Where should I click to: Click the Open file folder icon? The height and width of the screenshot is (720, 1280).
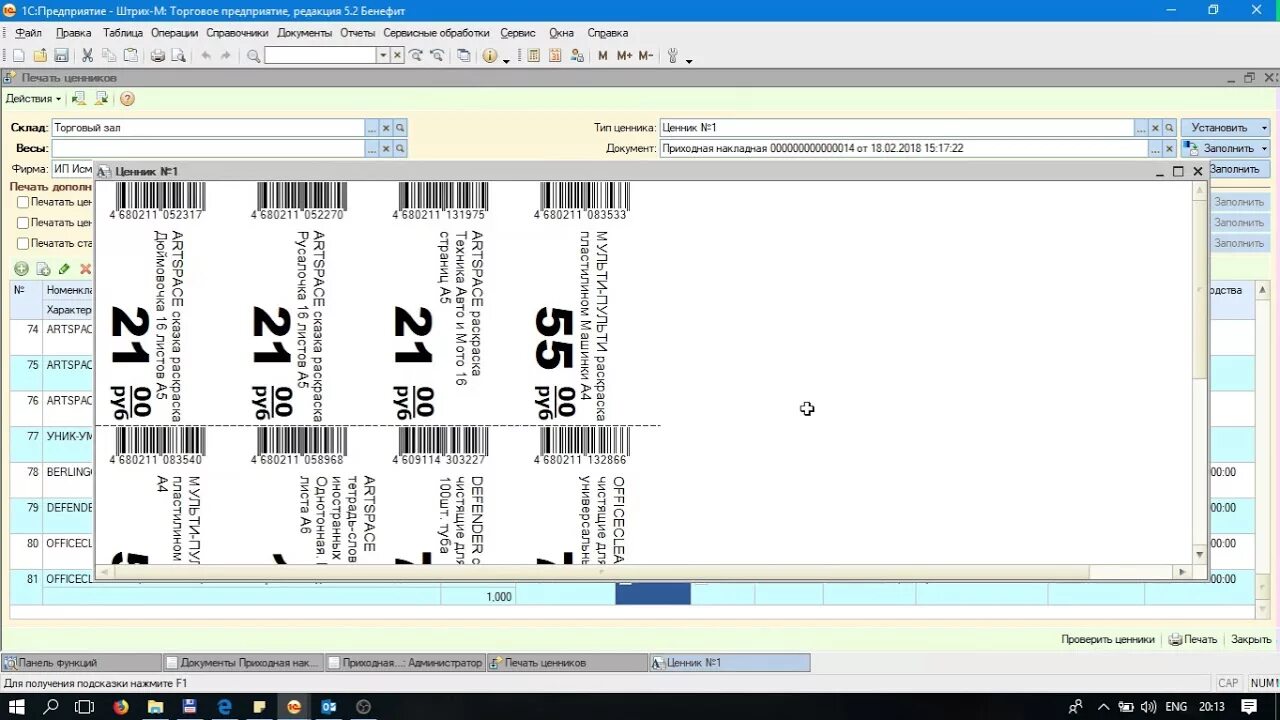(x=40, y=56)
